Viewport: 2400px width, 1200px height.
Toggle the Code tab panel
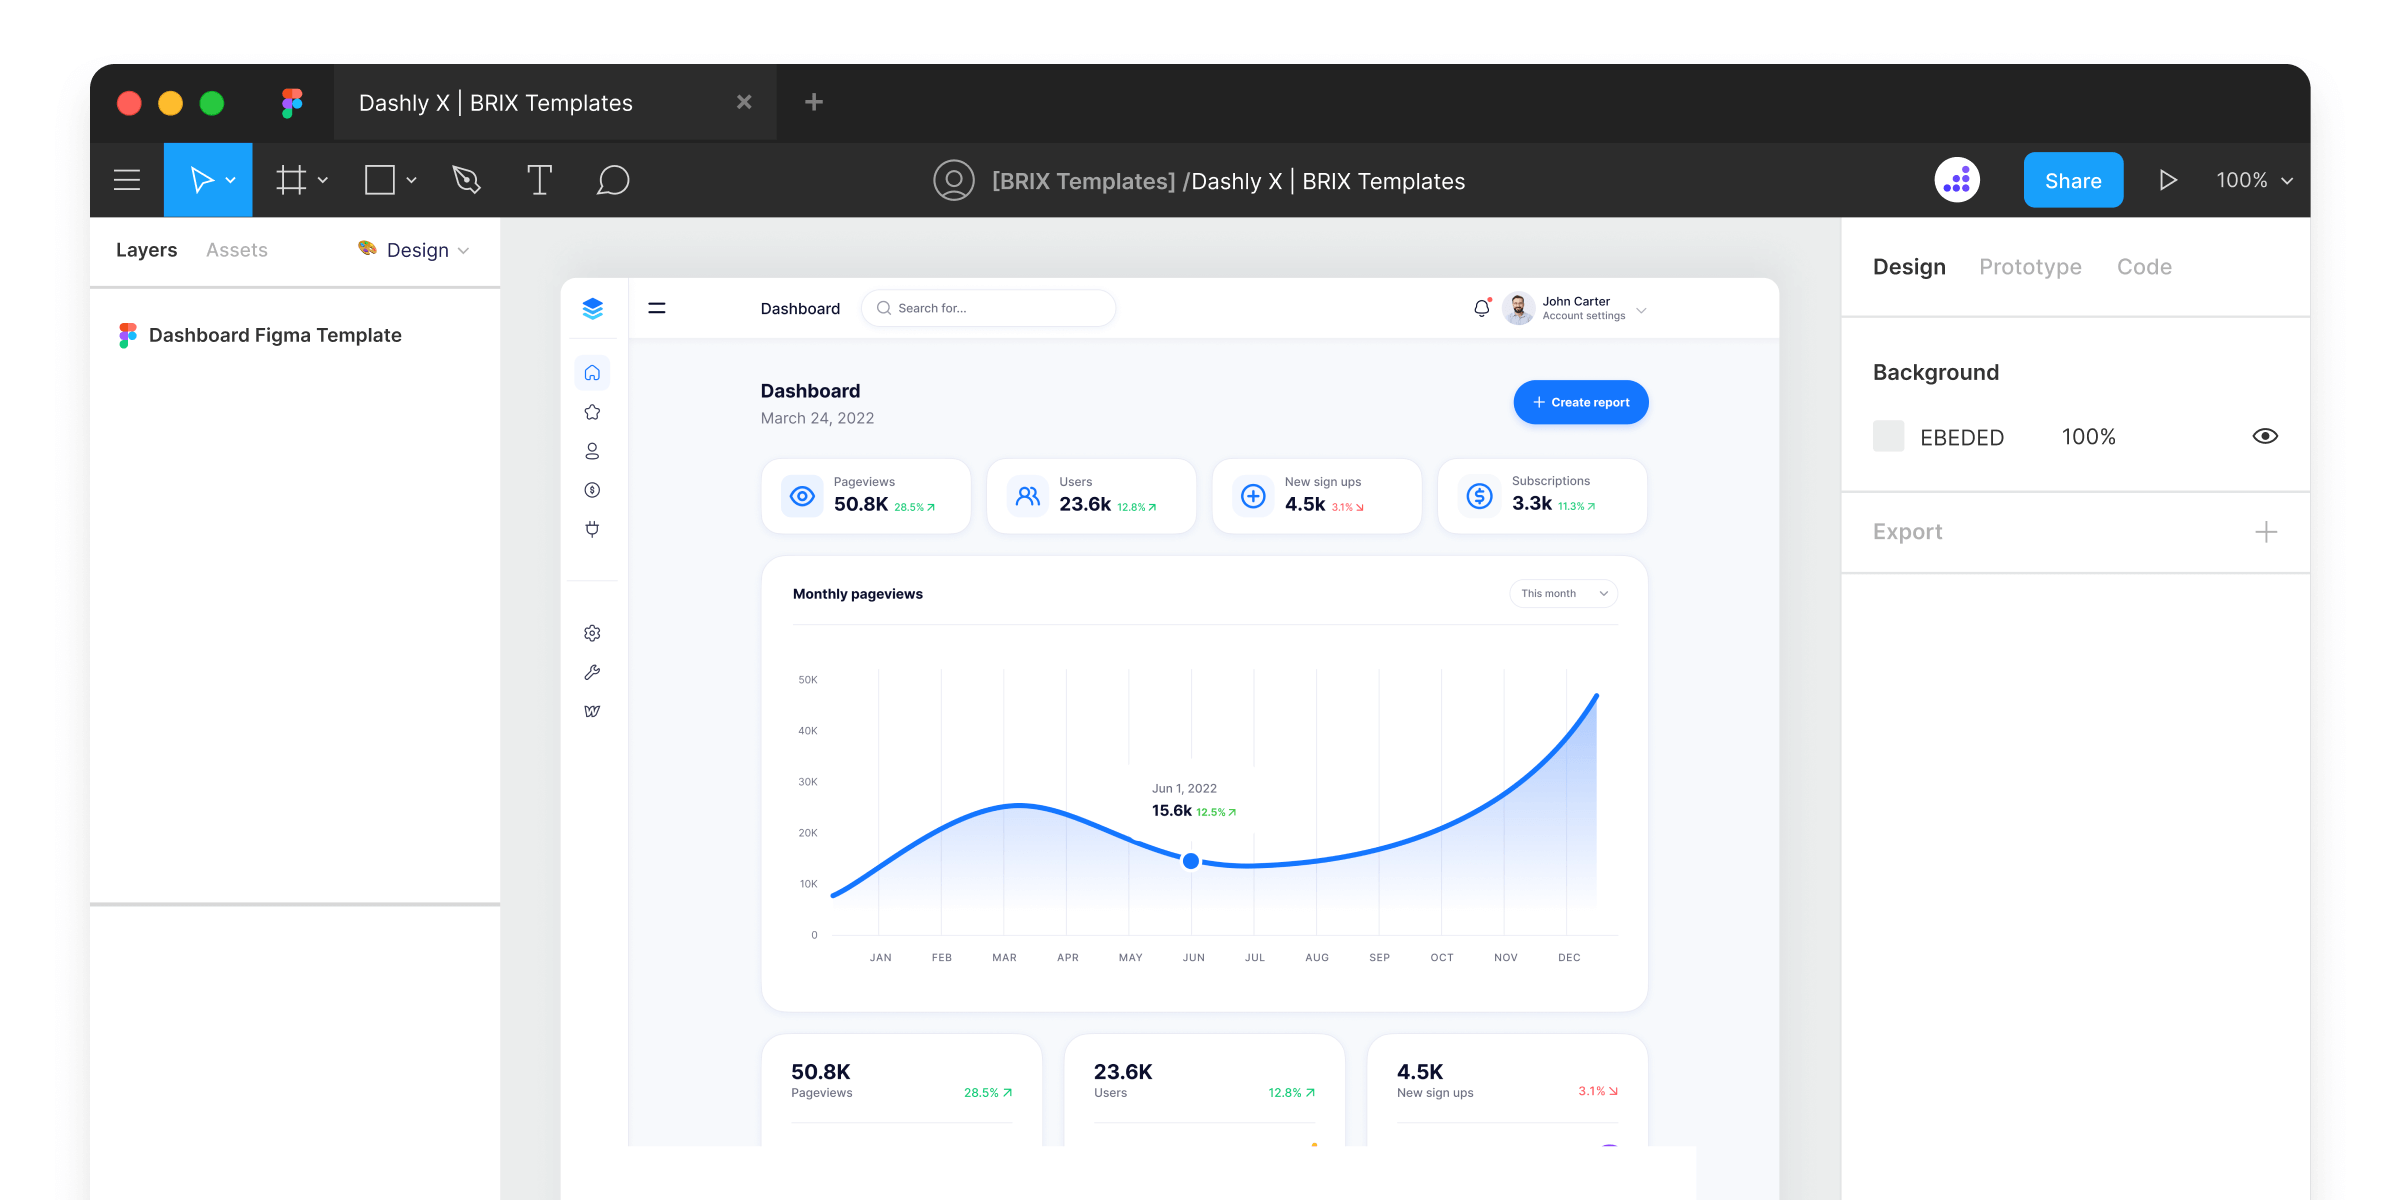[x=2144, y=266]
